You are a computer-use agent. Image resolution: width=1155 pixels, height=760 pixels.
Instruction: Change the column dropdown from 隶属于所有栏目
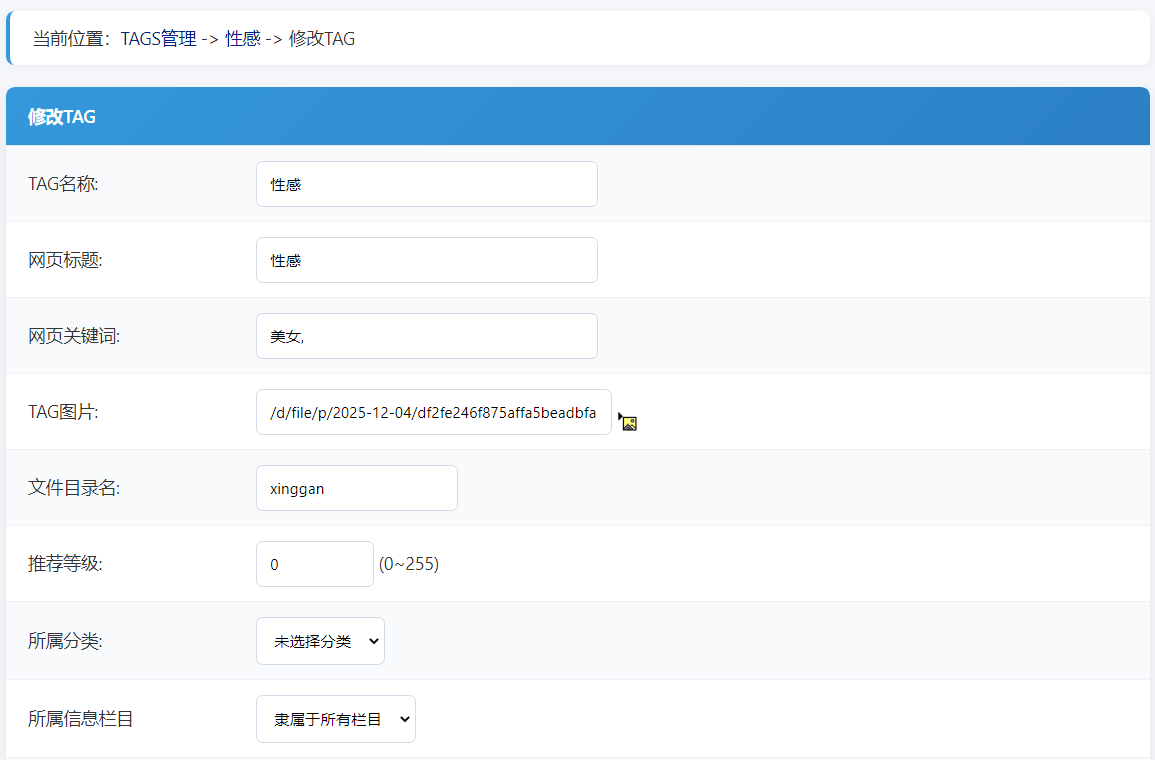336,719
